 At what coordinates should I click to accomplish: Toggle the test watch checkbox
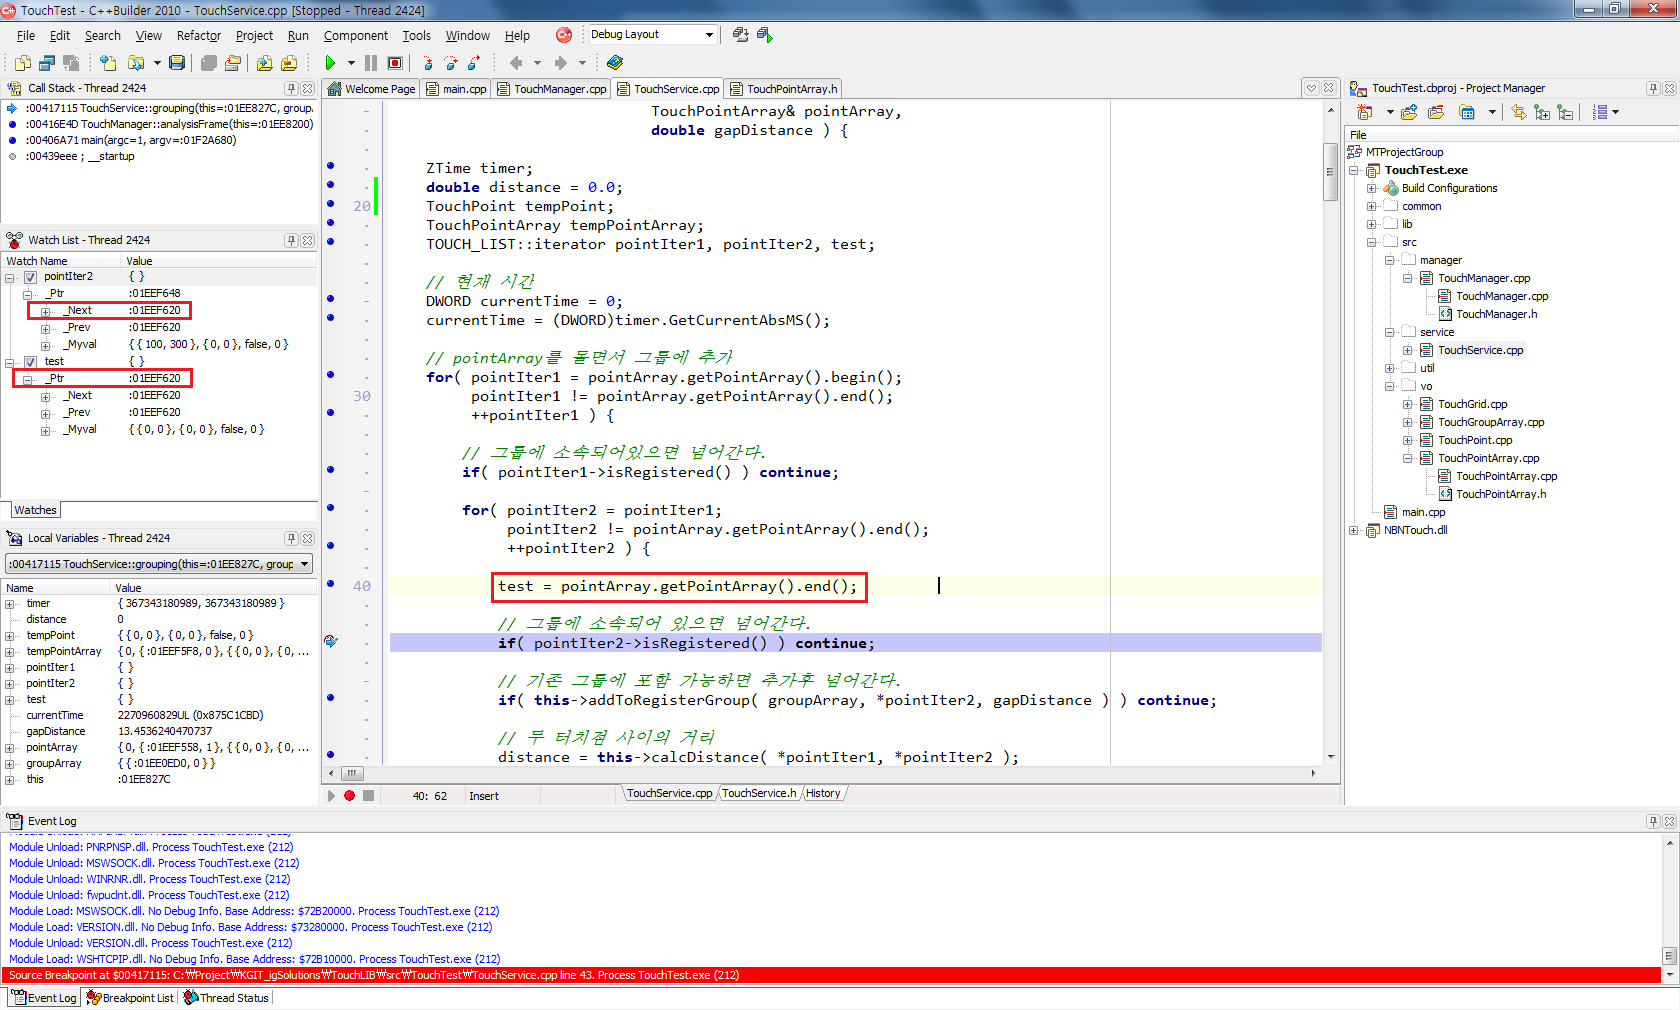(x=30, y=362)
